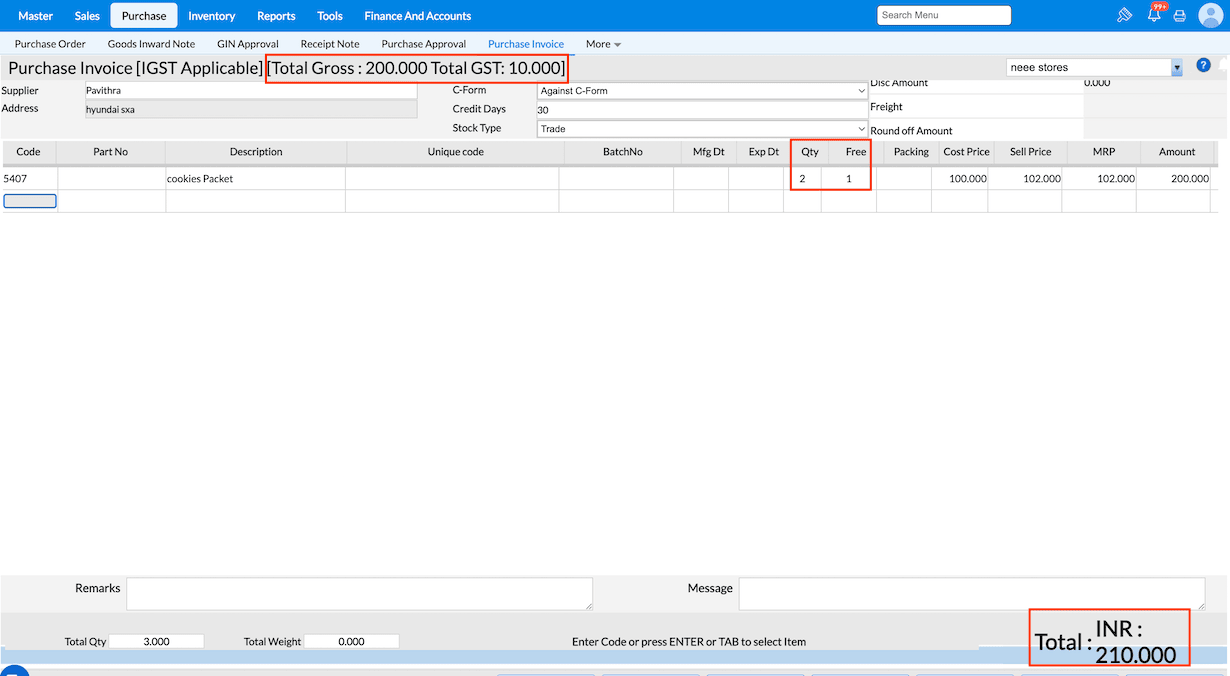Go to Goods Inward Note tab

click(x=151, y=44)
